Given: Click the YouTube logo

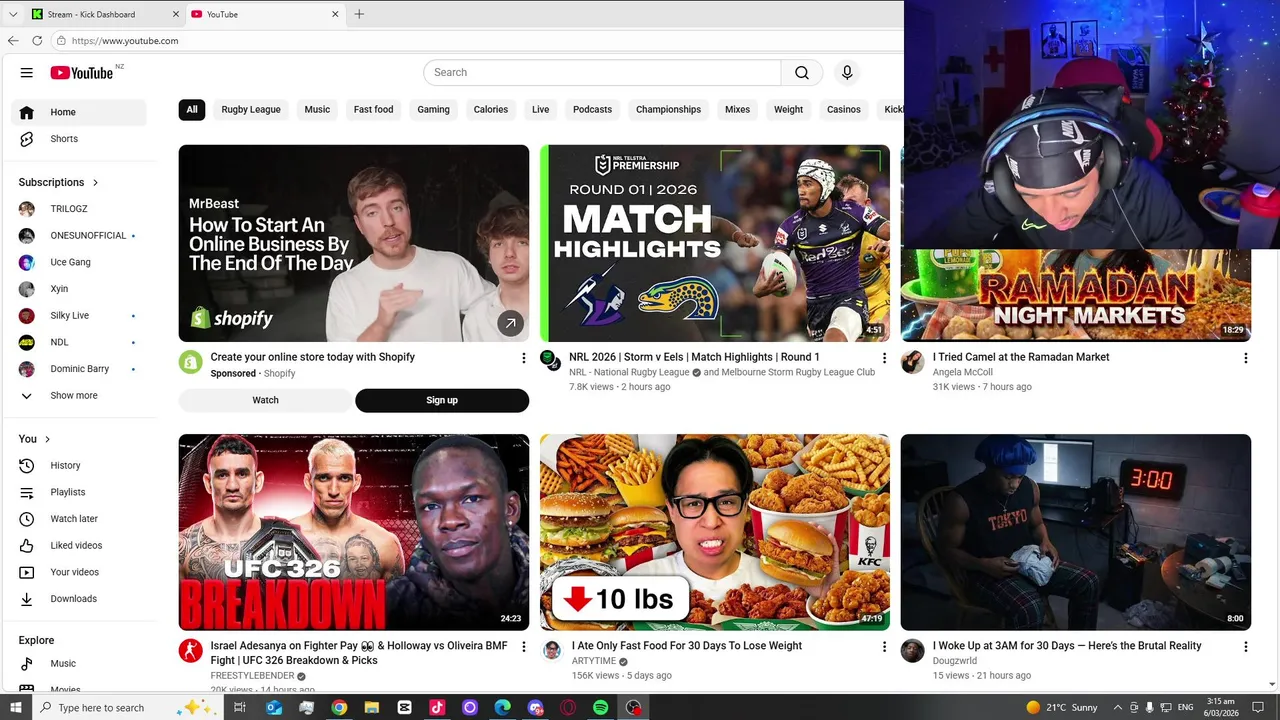Looking at the screenshot, I should tap(82, 72).
